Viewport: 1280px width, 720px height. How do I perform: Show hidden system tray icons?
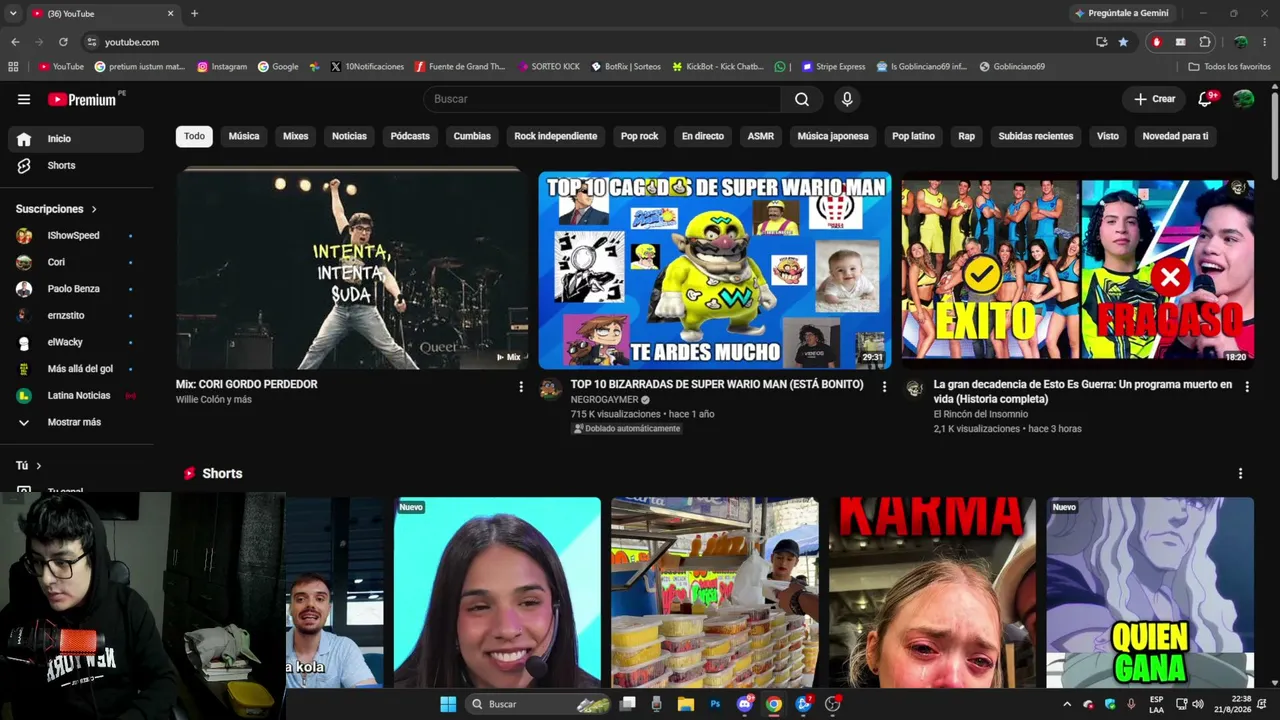(x=1067, y=704)
